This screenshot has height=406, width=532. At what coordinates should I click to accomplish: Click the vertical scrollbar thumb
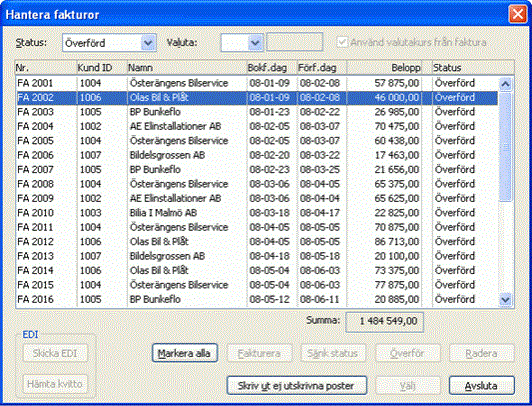505,147
